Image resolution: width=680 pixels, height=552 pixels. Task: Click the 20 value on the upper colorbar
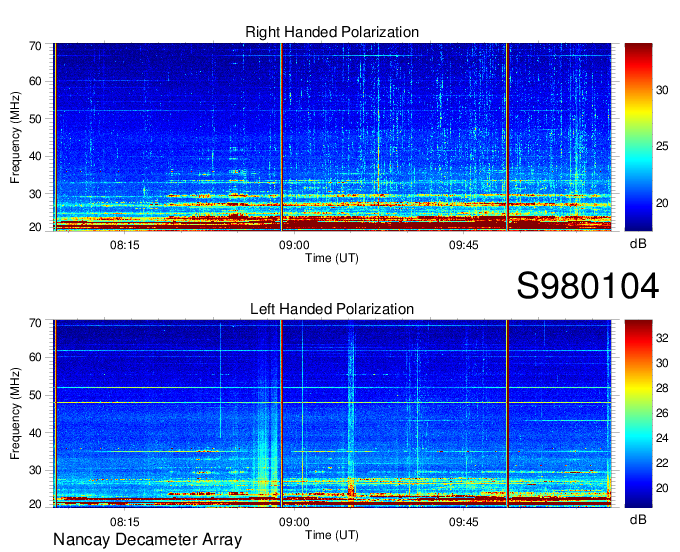(662, 203)
